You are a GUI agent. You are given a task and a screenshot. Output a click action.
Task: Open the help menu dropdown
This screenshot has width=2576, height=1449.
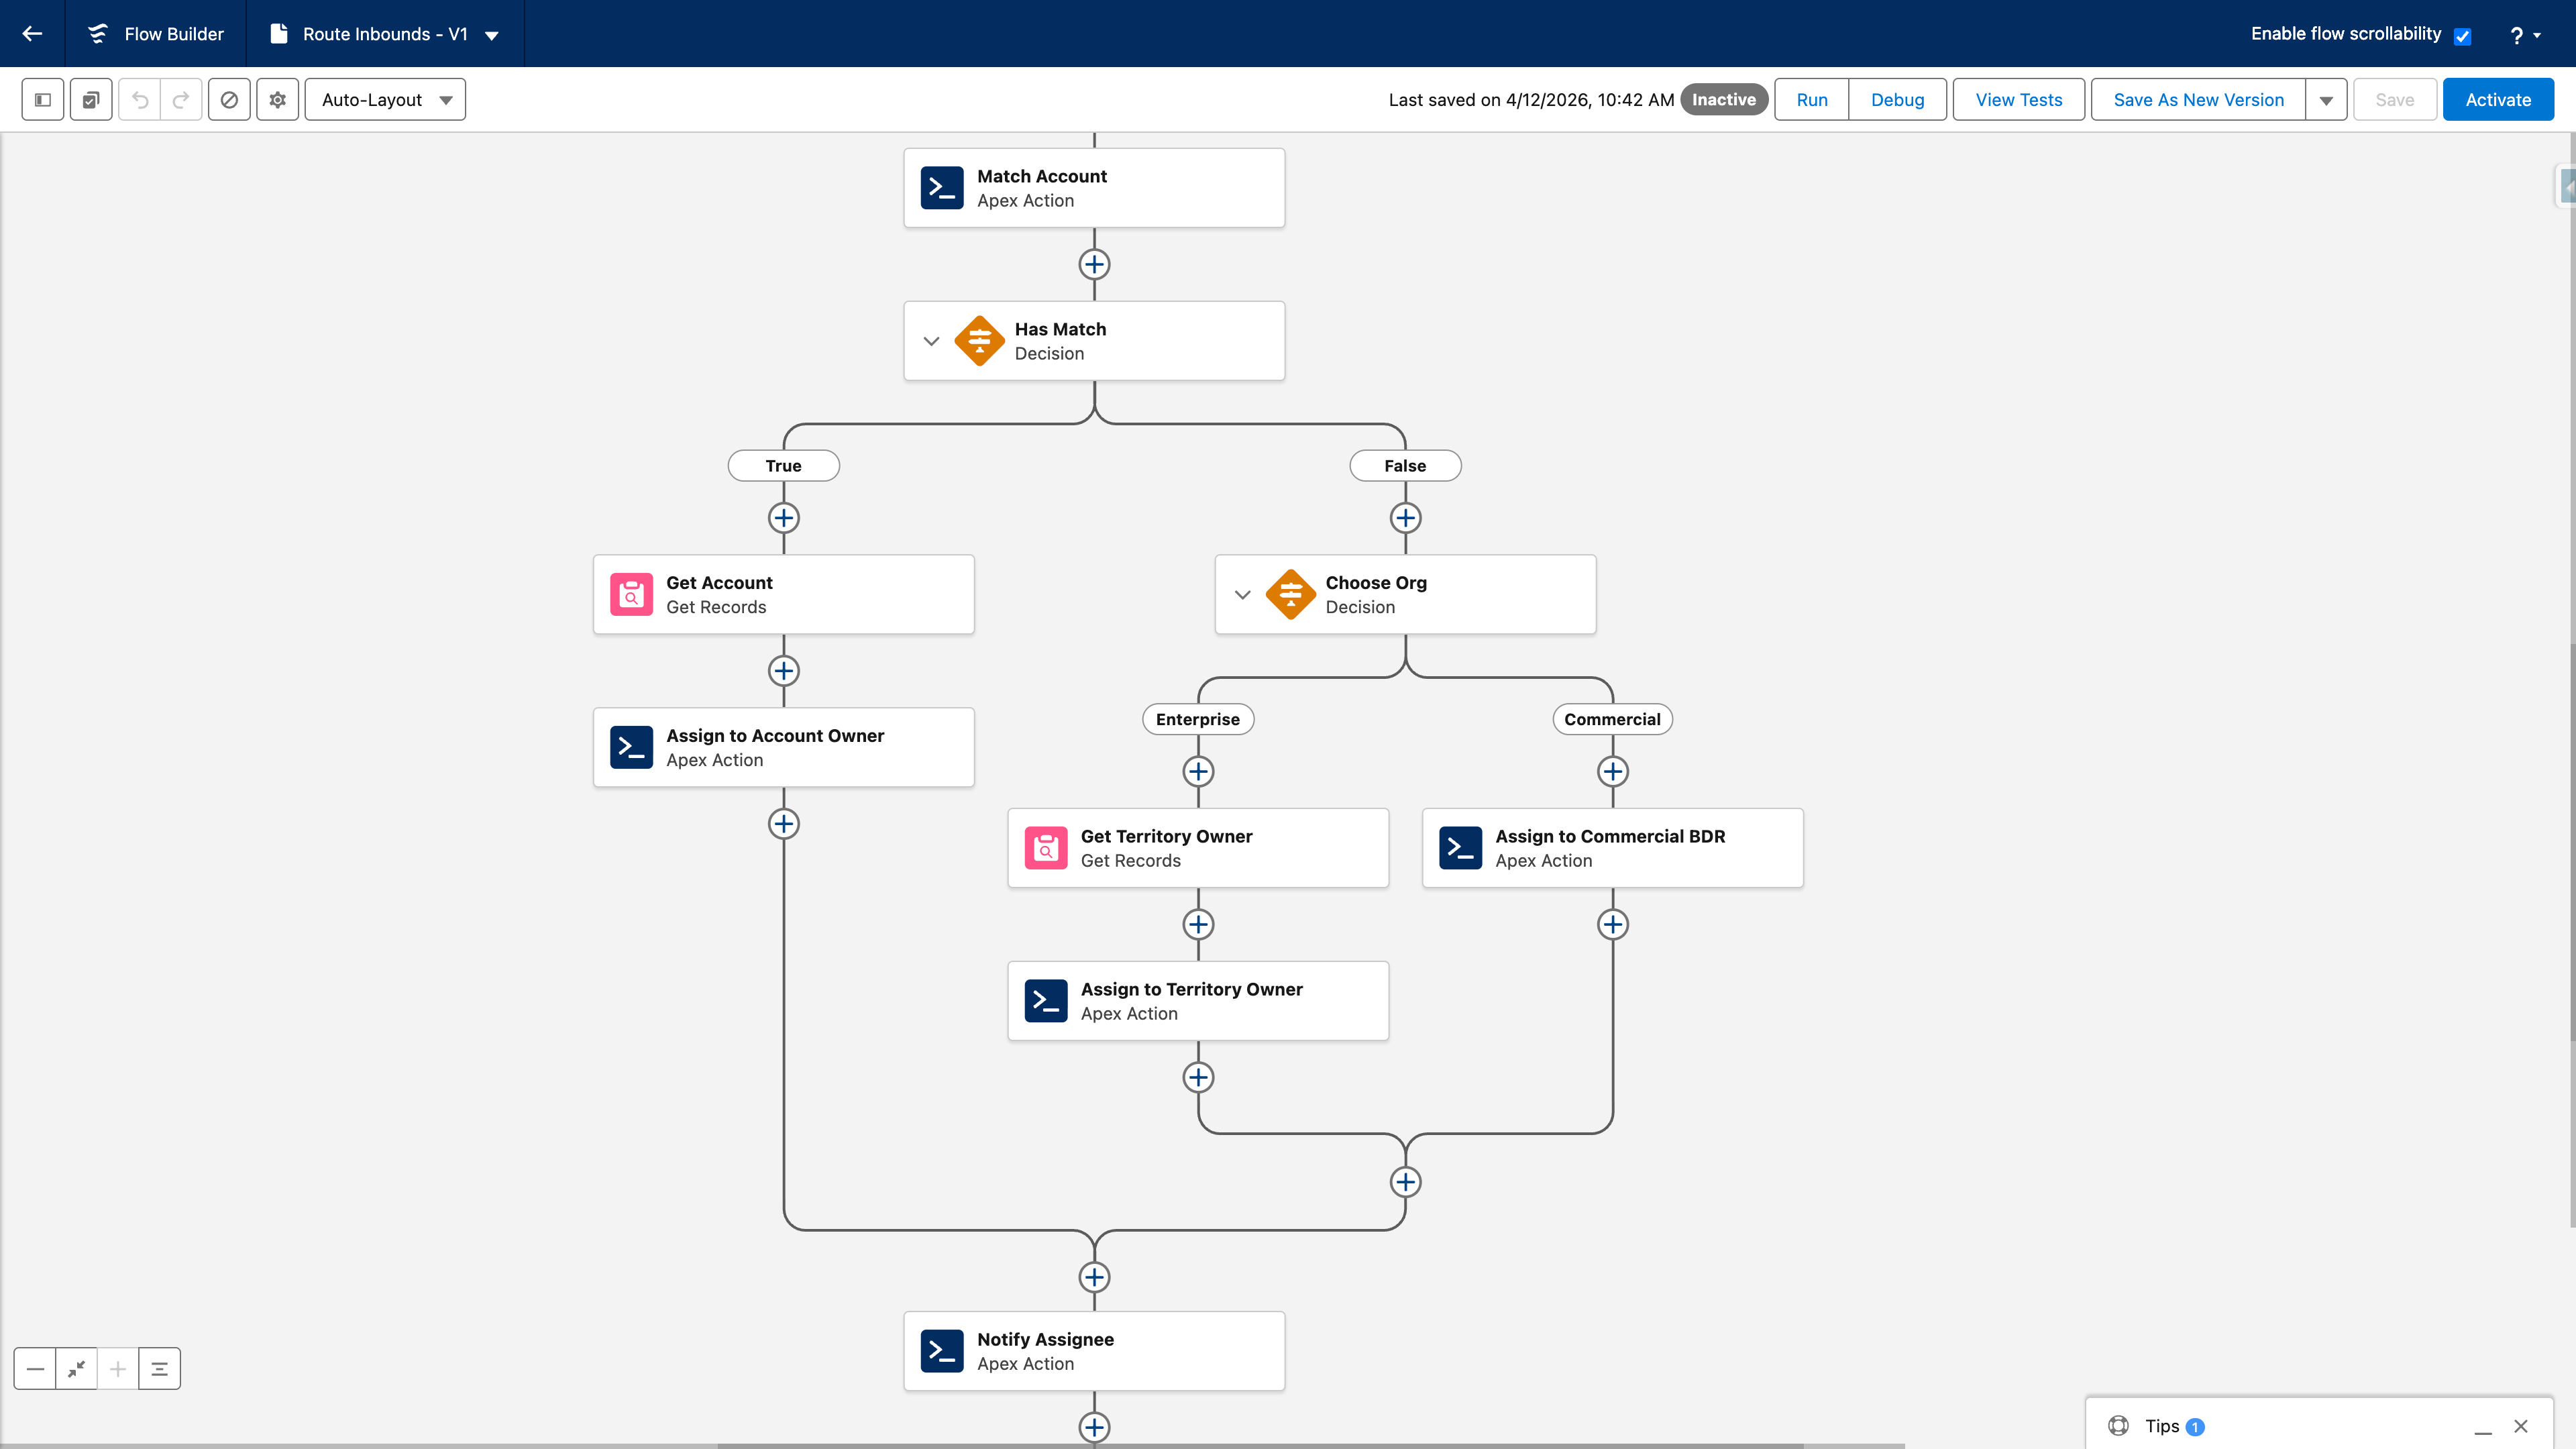pyautogui.click(x=2524, y=34)
